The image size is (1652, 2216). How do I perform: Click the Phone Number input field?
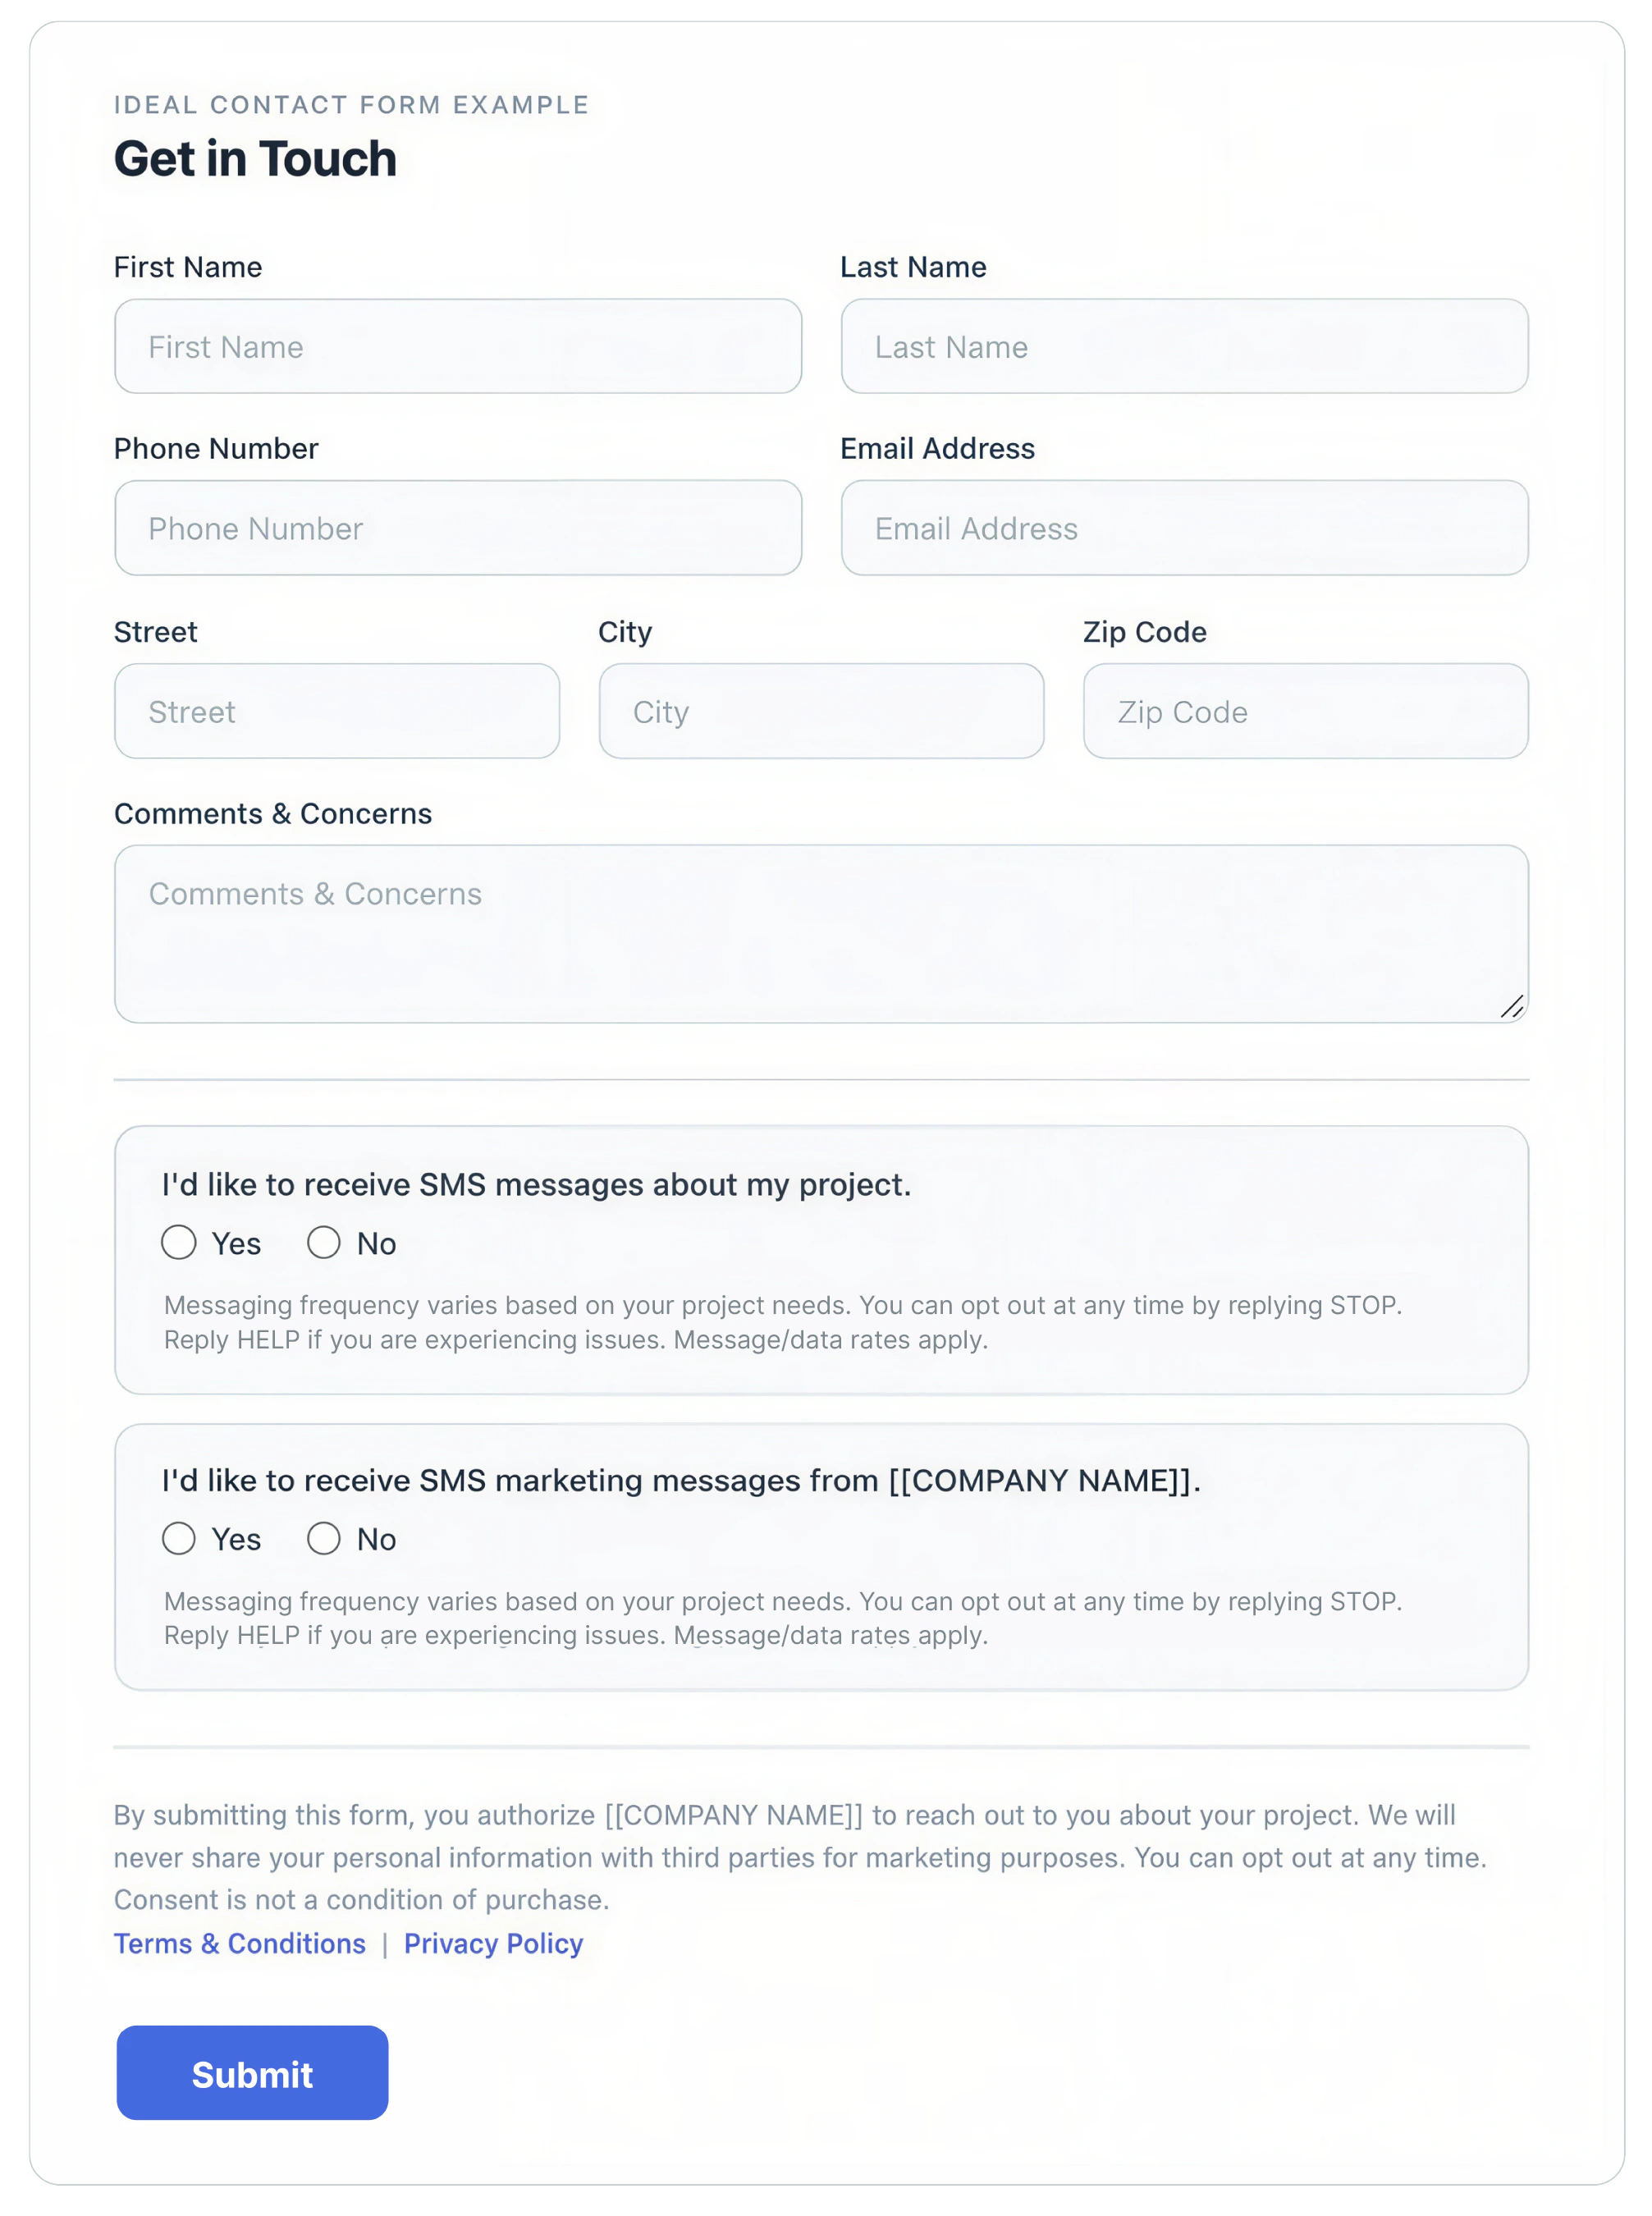point(458,528)
